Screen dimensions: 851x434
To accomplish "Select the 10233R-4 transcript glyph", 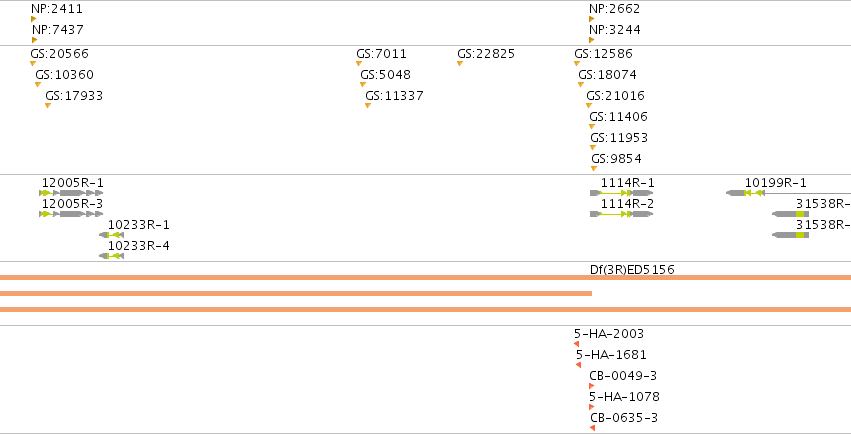I will [x=112, y=256].
